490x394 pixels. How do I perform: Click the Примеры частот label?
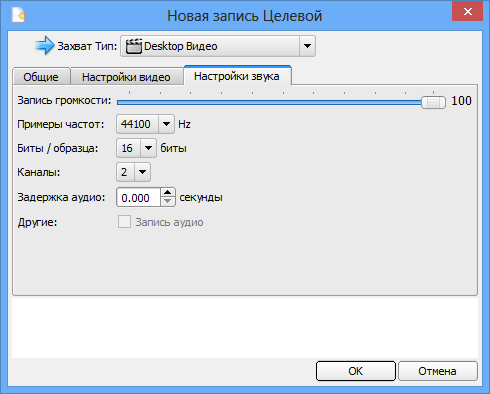(61, 124)
